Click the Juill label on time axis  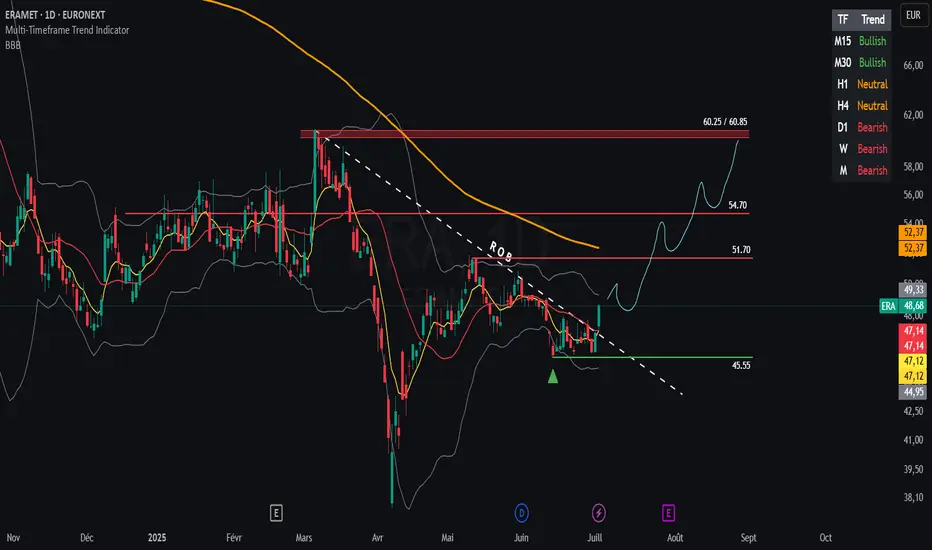pyautogui.click(x=595, y=538)
